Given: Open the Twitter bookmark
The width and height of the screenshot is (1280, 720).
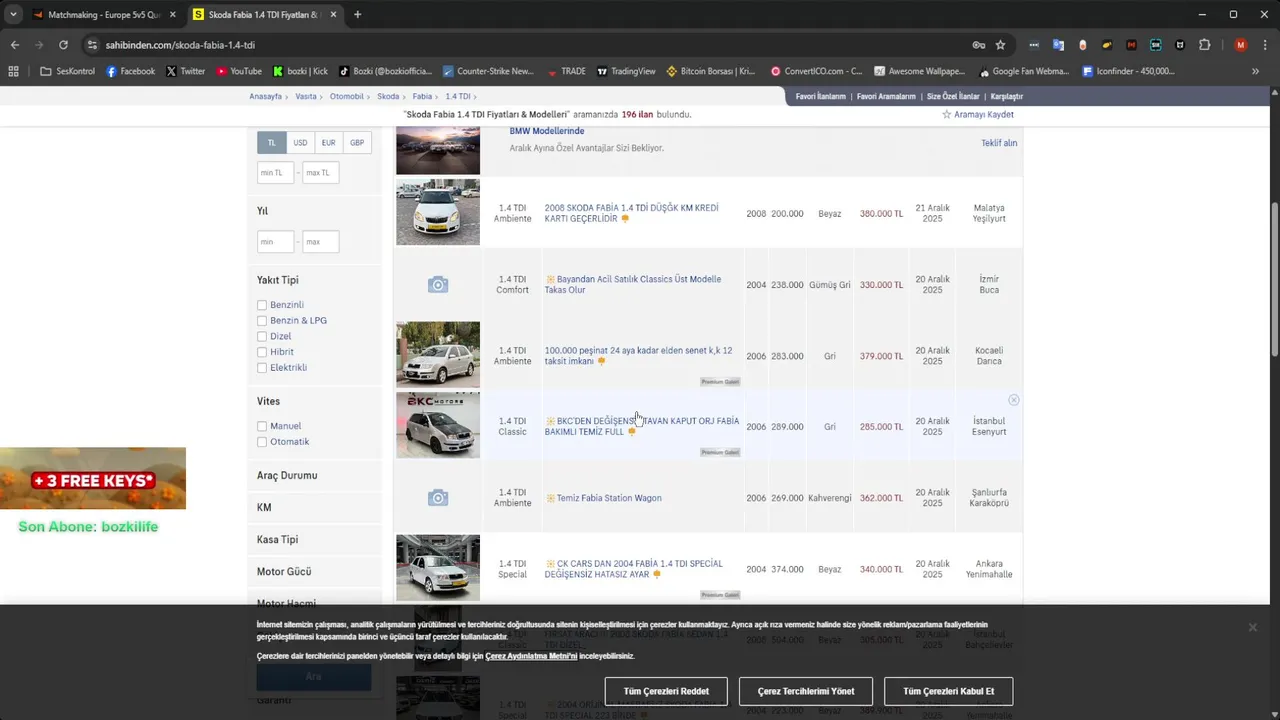Looking at the screenshot, I should coord(185,71).
